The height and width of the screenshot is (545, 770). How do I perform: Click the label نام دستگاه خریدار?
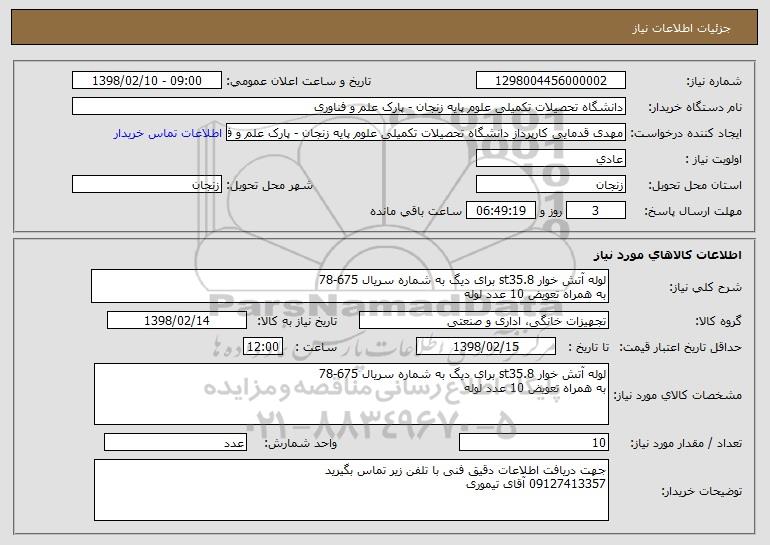(695, 108)
